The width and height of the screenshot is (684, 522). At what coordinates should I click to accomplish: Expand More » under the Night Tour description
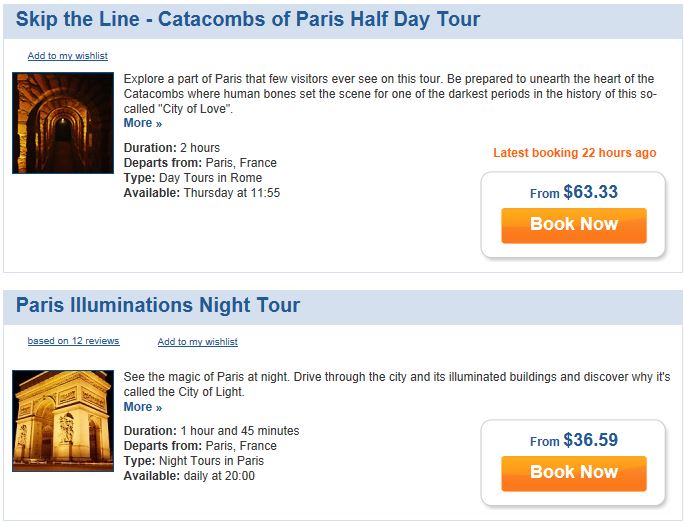[143, 407]
